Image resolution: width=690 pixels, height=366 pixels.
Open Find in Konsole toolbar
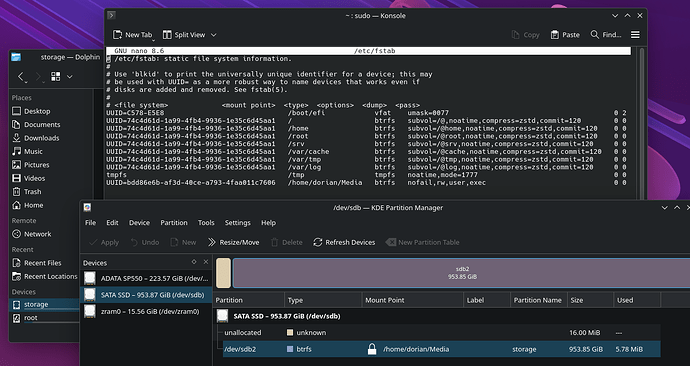click(606, 35)
